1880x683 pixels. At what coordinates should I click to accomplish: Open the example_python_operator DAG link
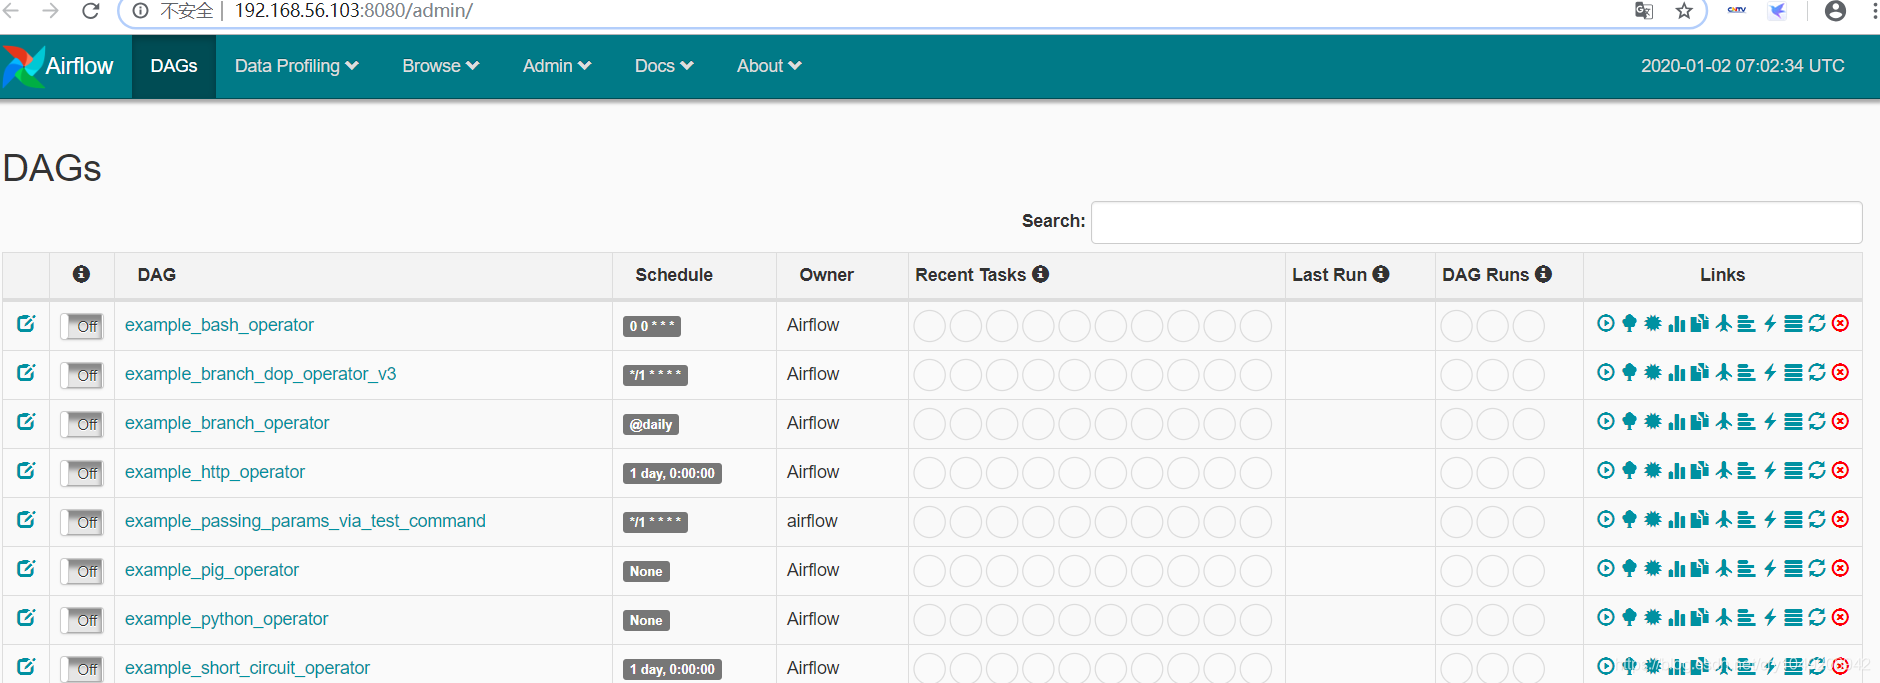tap(226, 619)
